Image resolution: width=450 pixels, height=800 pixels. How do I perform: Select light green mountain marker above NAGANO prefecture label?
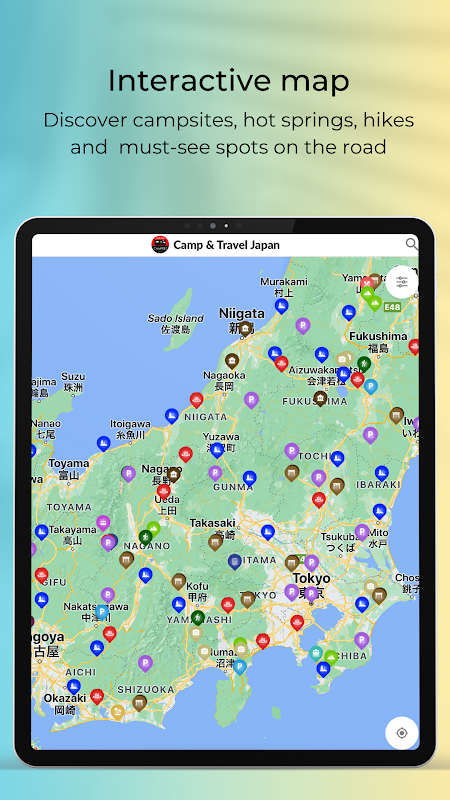coord(154,529)
